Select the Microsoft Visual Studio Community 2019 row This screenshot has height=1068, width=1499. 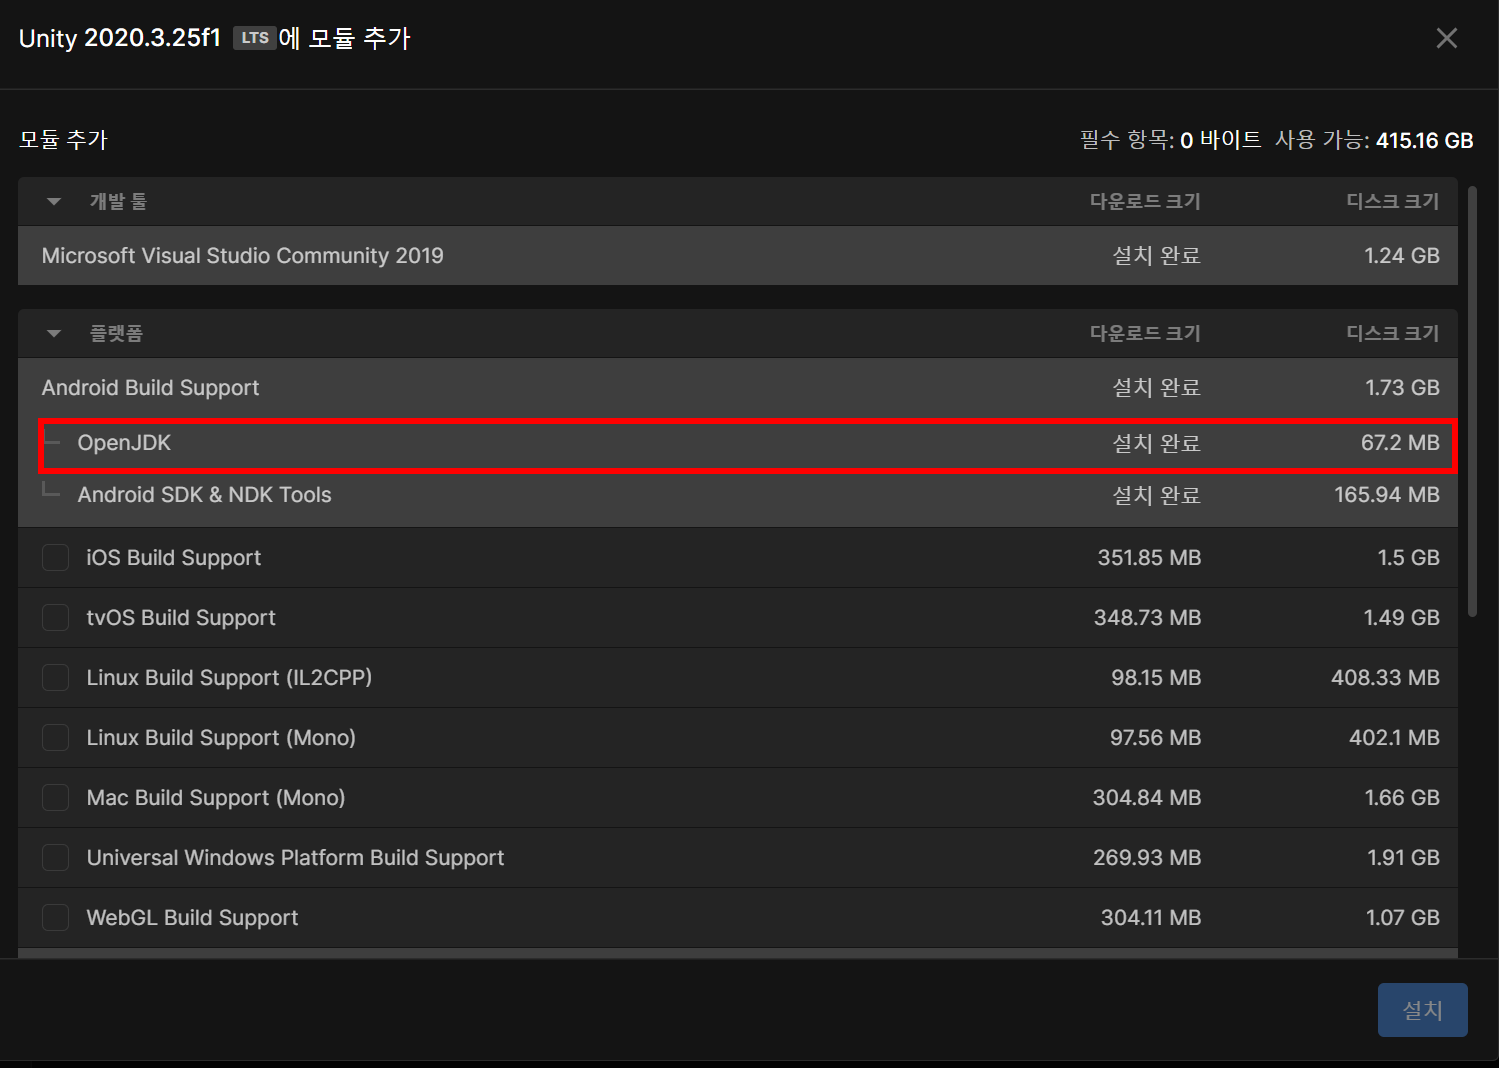(738, 256)
